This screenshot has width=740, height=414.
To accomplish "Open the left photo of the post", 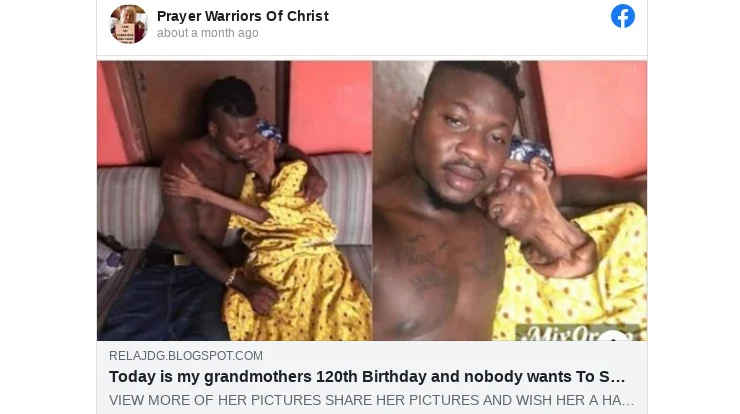I will (x=235, y=201).
